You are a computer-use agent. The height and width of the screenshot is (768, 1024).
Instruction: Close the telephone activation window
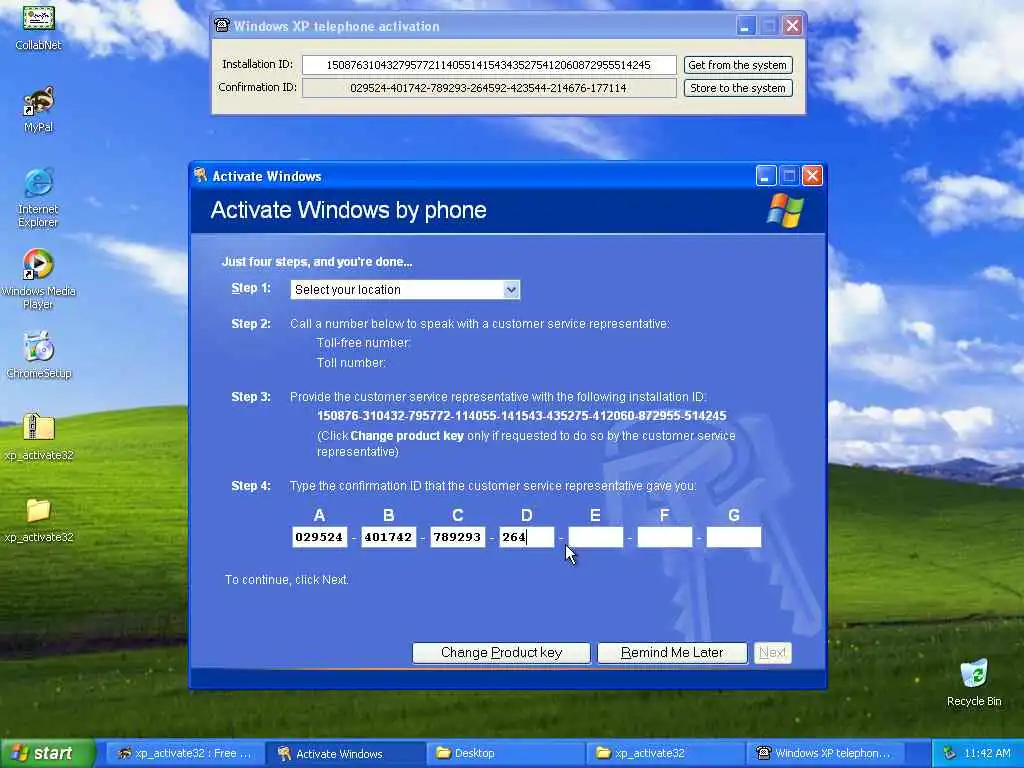click(x=792, y=25)
